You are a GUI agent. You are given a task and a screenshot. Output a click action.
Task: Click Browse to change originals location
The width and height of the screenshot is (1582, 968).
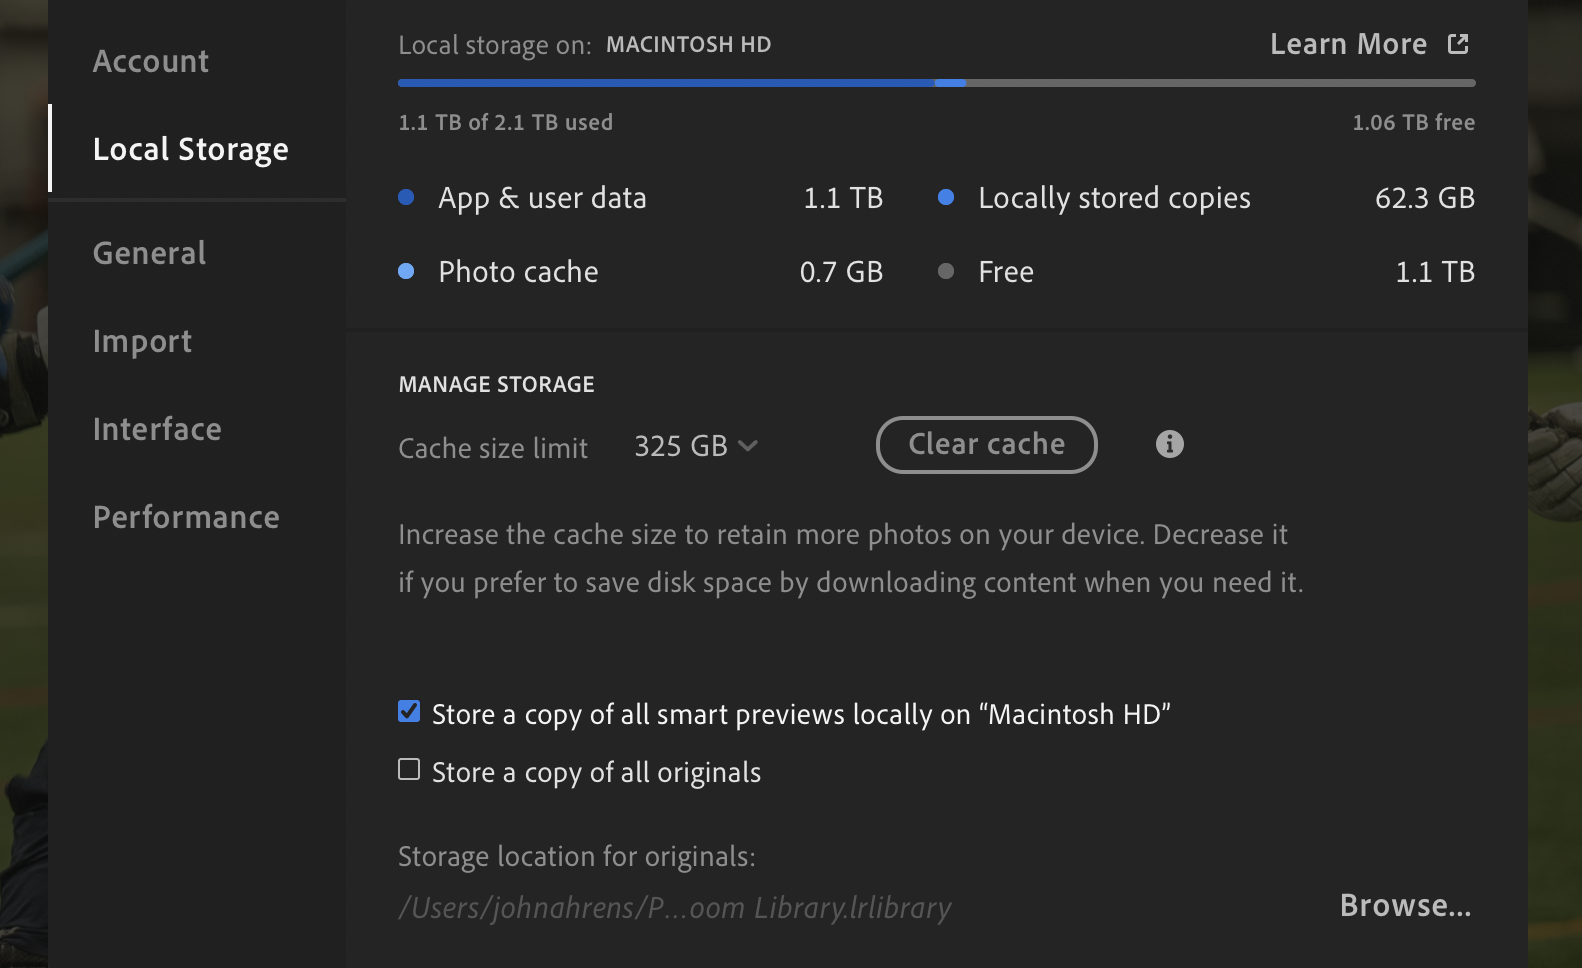[x=1405, y=905]
